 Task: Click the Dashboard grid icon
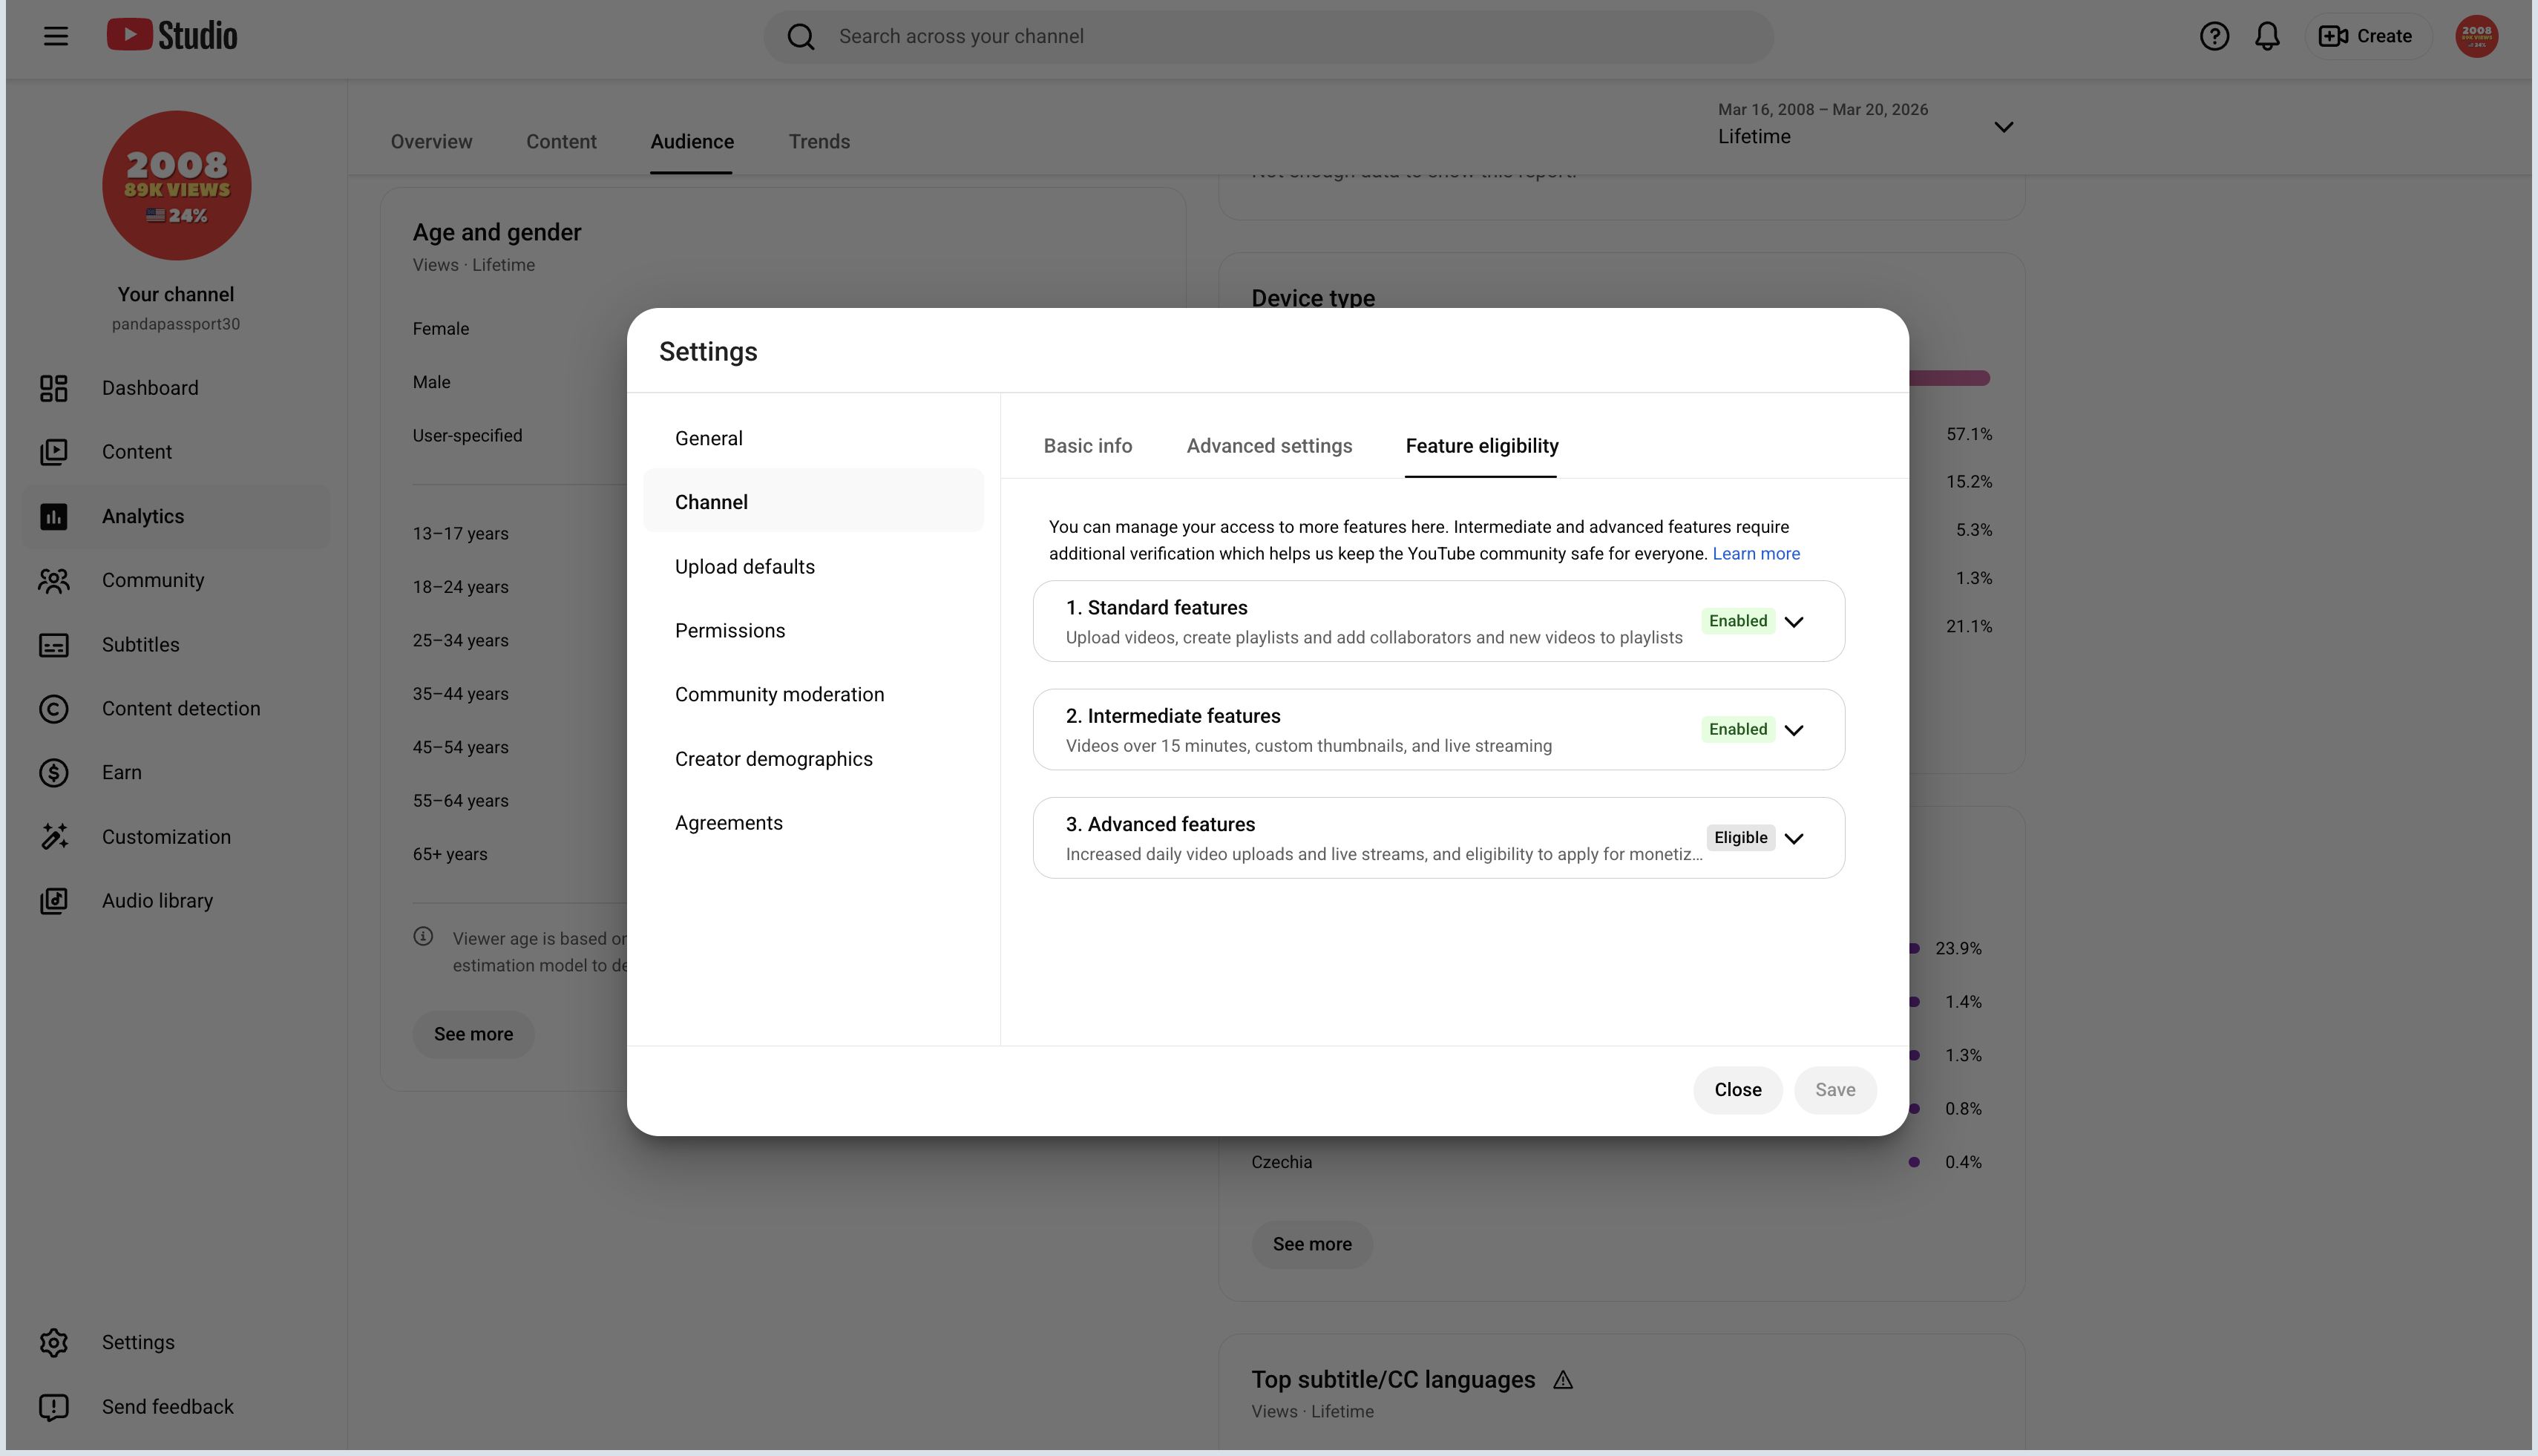pyautogui.click(x=54, y=388)
